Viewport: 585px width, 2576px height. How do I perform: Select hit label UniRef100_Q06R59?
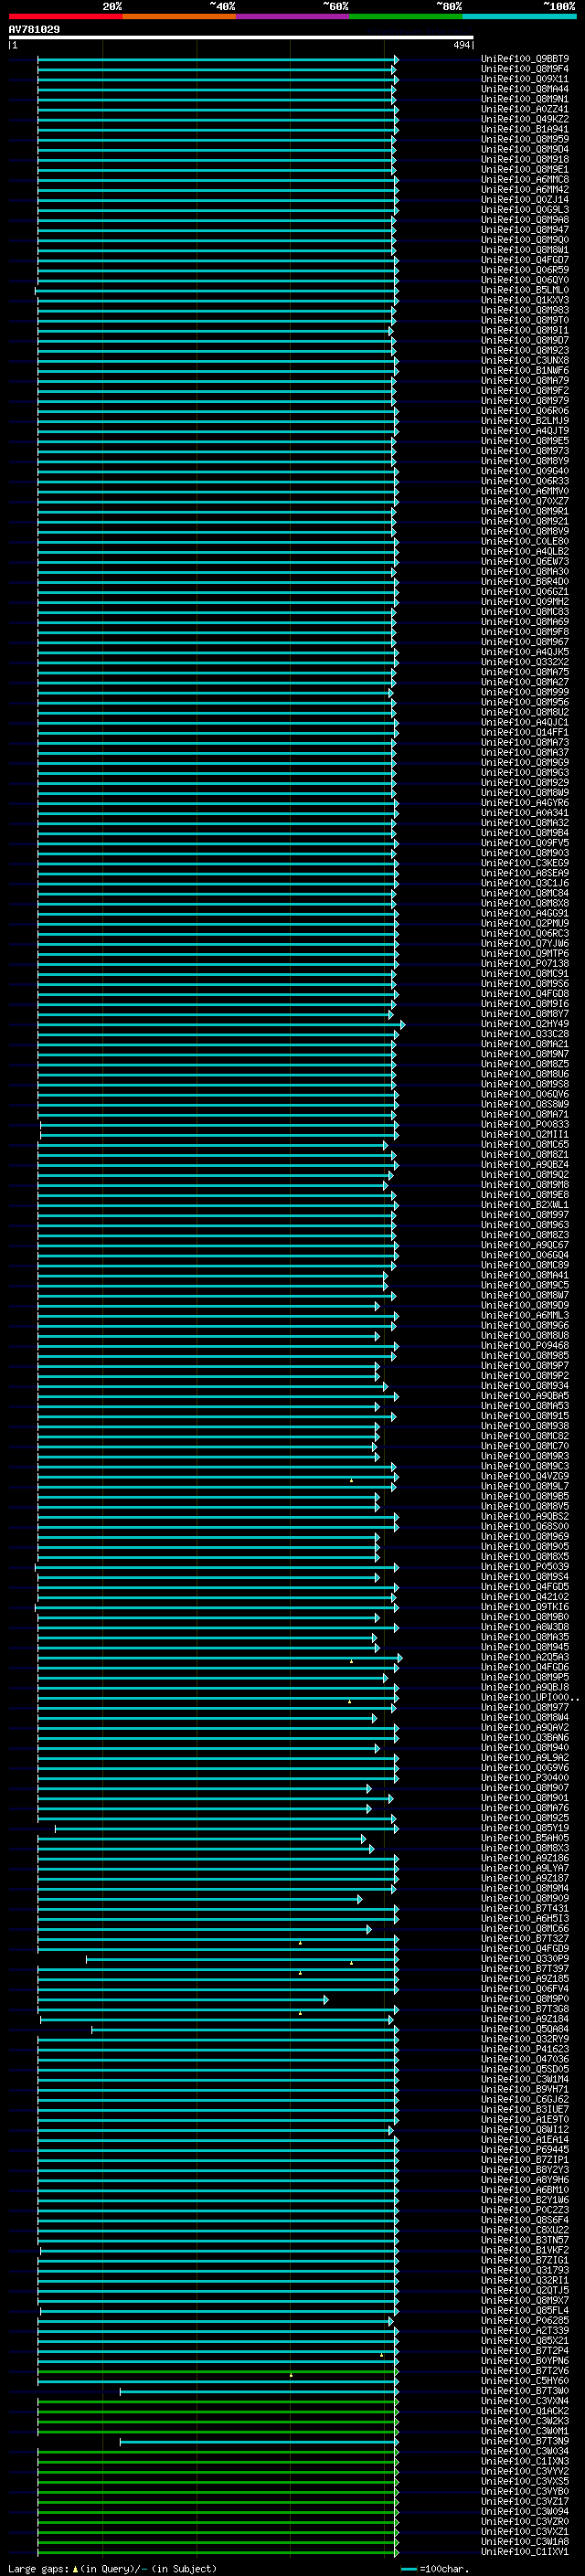(x=525, y=270)
